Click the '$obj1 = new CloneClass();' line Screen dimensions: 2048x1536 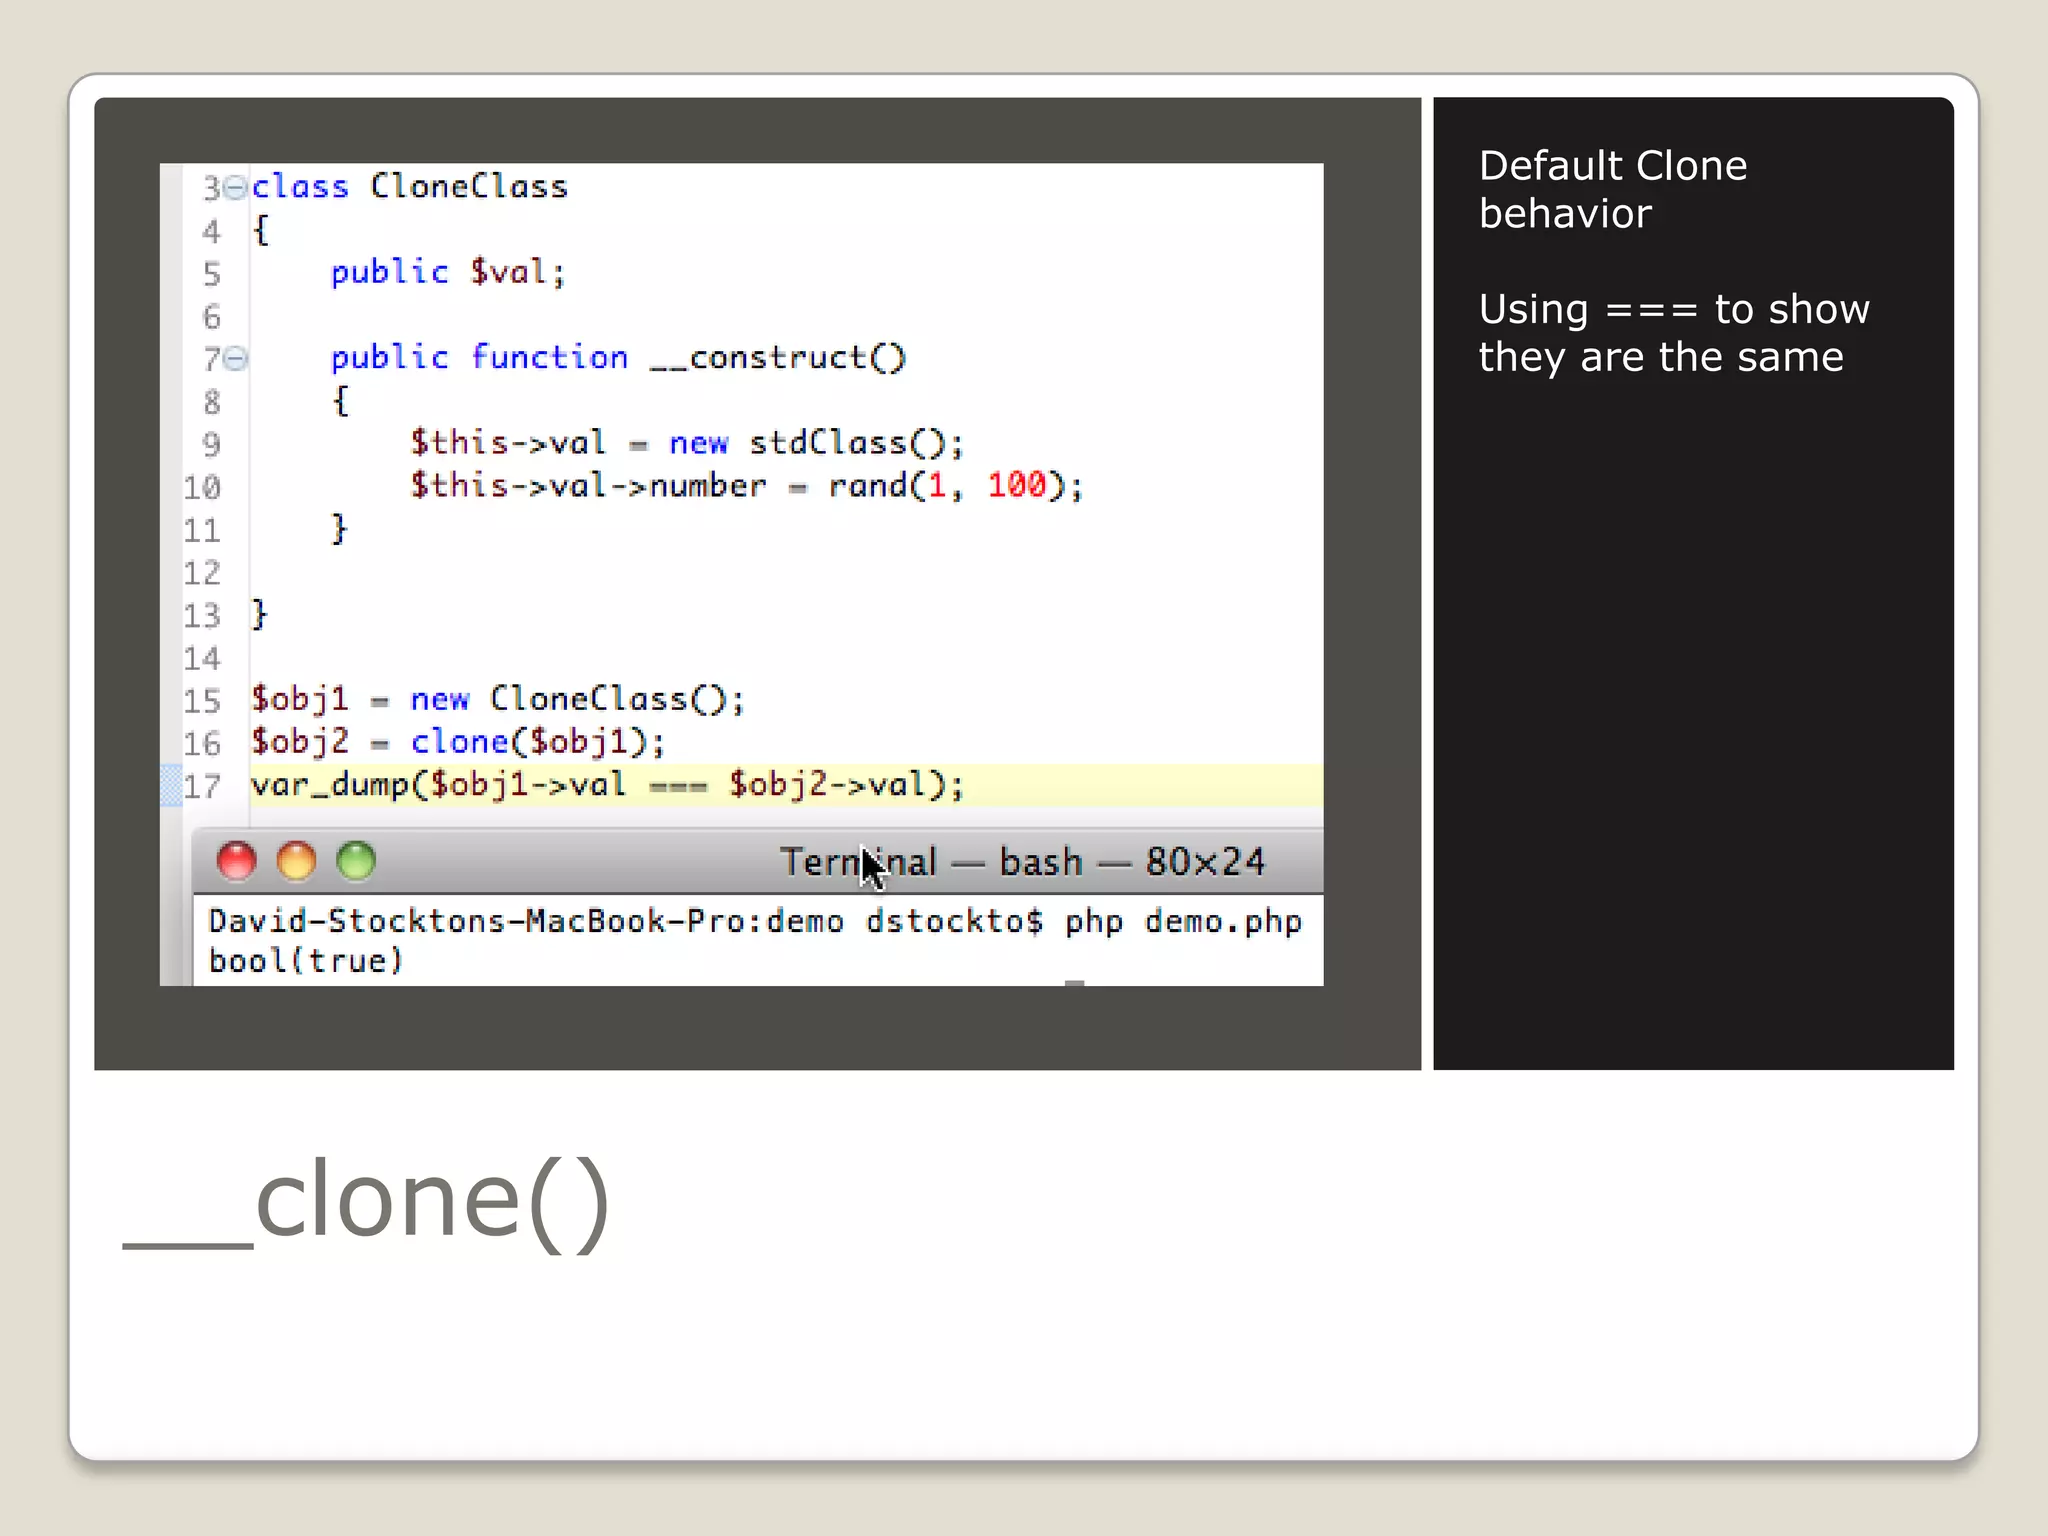[498, 699]
